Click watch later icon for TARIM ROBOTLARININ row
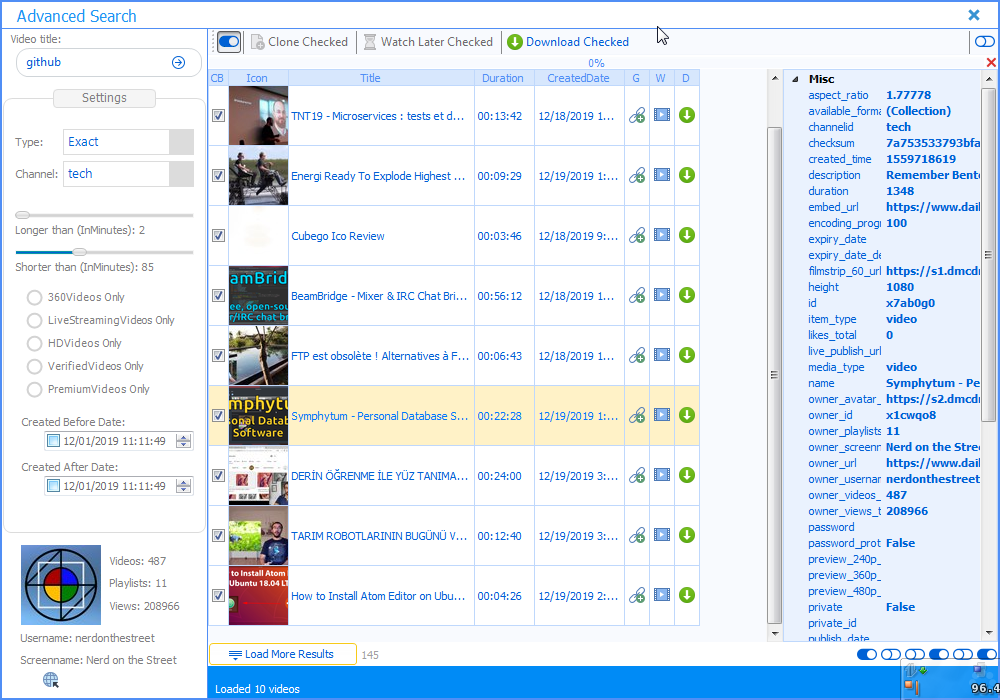The height and width of the screenshot is (700, 1000). pyautogui.click(x=662, y=534)
